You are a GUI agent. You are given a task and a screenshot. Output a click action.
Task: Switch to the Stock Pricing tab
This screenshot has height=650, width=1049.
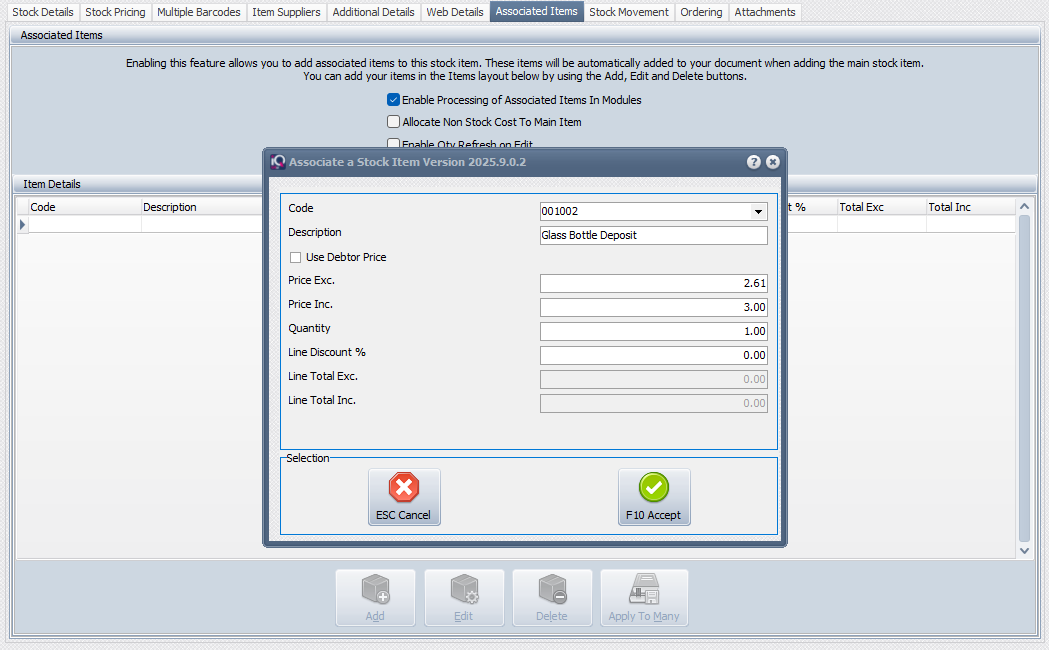click(x=115, y=12)
